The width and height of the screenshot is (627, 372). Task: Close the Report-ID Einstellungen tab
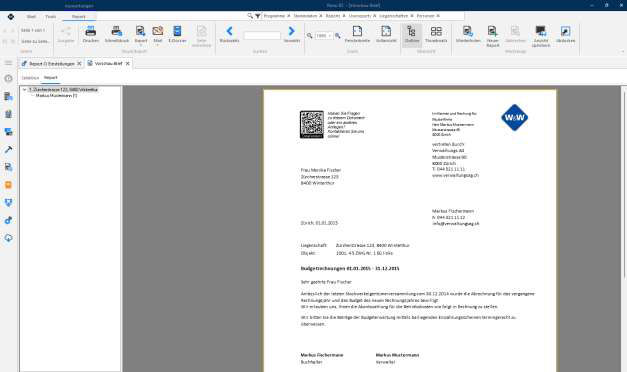[79, 64]
